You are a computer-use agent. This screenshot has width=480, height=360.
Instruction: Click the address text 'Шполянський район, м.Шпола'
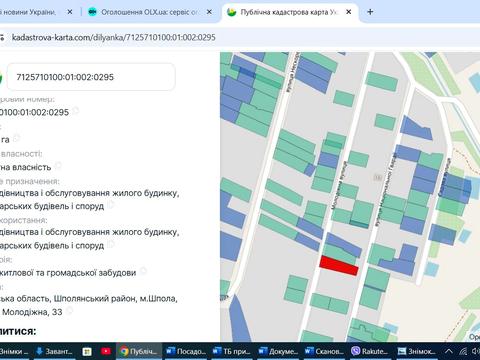coord(116,298)
